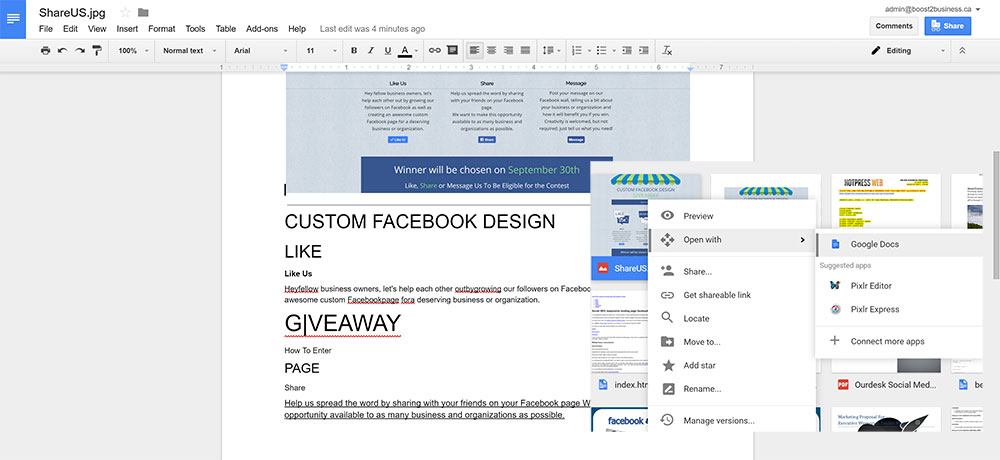
Task: Undo the last action
Action: [x=62, y=50]
